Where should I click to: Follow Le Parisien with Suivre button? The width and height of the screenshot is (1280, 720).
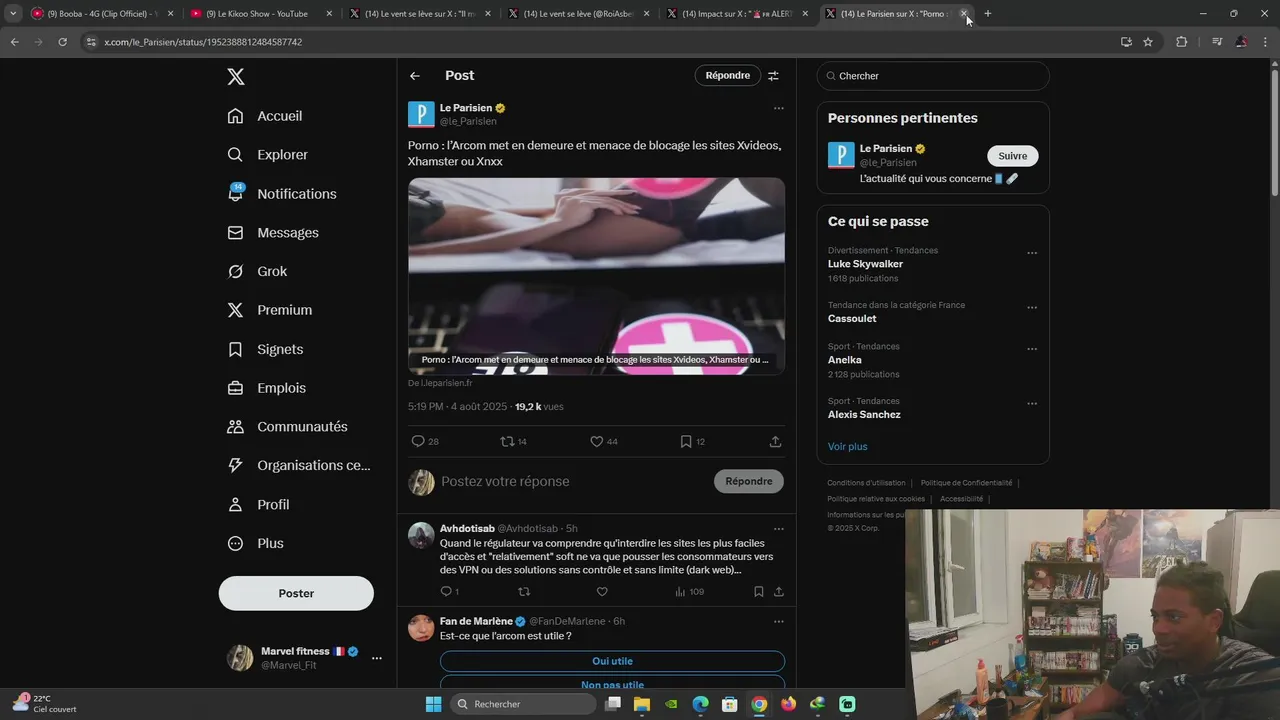click(1013, 156)
